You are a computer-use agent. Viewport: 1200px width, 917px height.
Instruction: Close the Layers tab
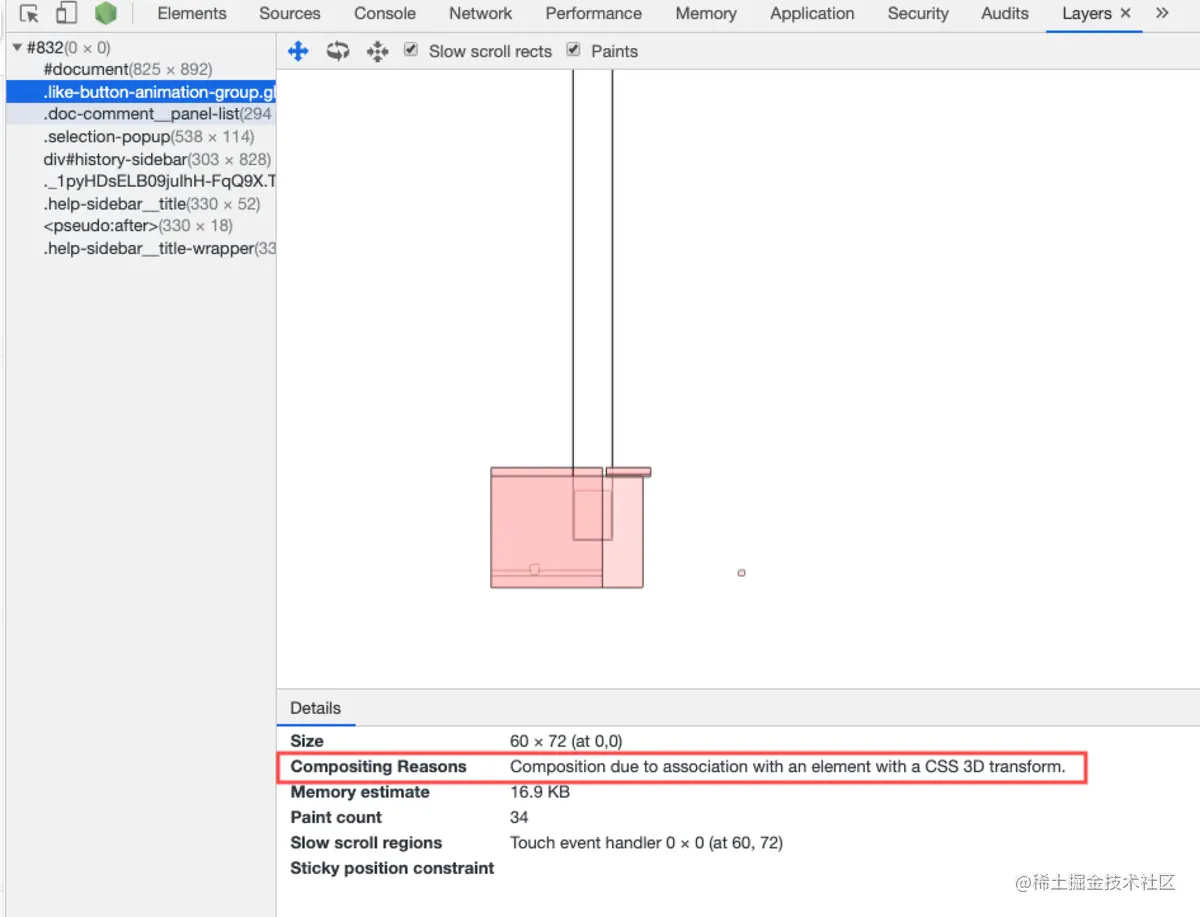(1126, 13)
